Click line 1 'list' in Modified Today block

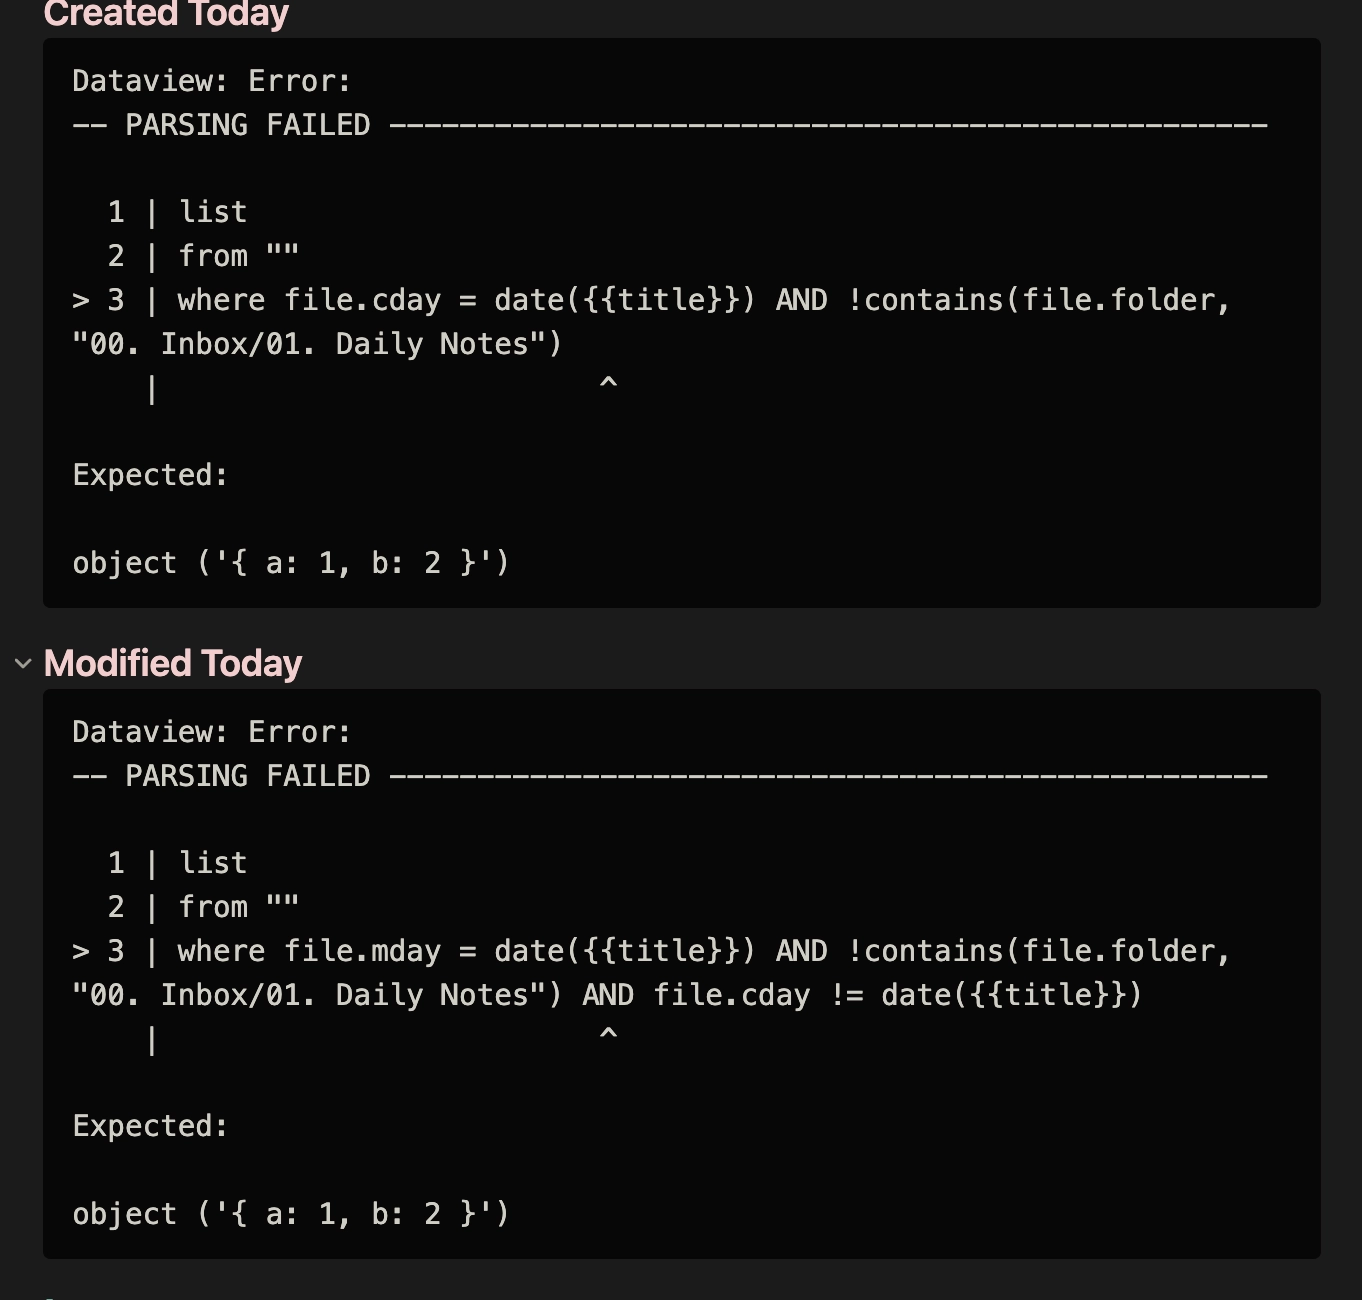point(177,863)
